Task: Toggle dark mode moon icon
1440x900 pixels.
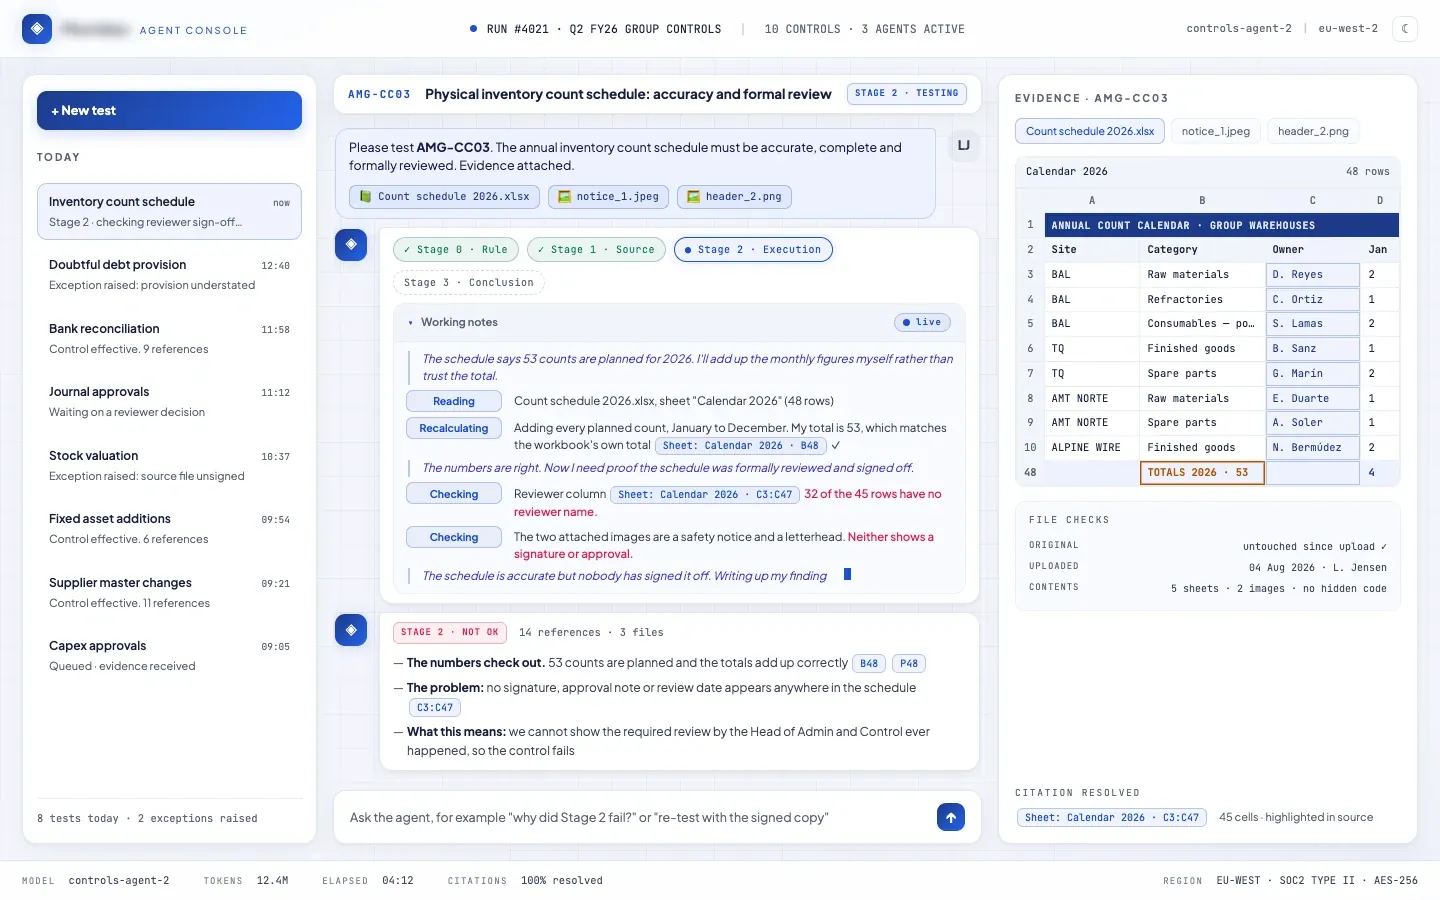Action: pos(1405,29)
